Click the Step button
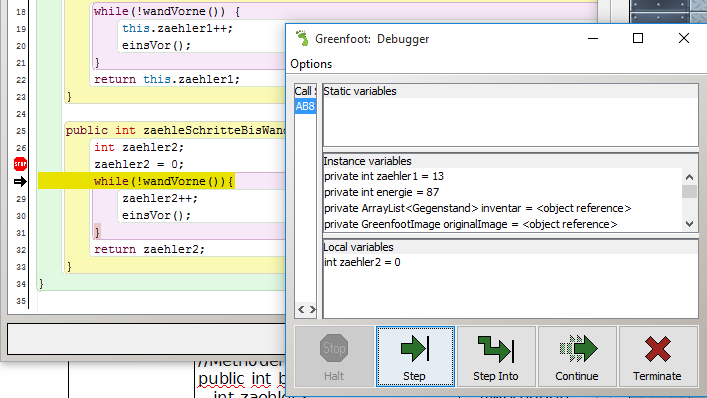Screen dimensions: 707x398 pos(415,357)
